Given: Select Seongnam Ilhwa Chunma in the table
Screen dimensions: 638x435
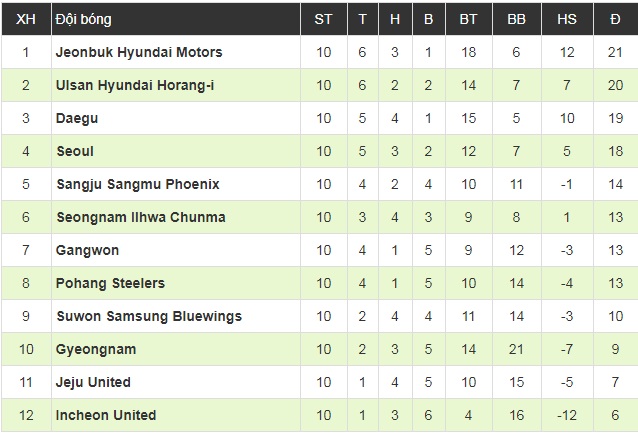Looking at the screenshot, I should tap(140, 217).
